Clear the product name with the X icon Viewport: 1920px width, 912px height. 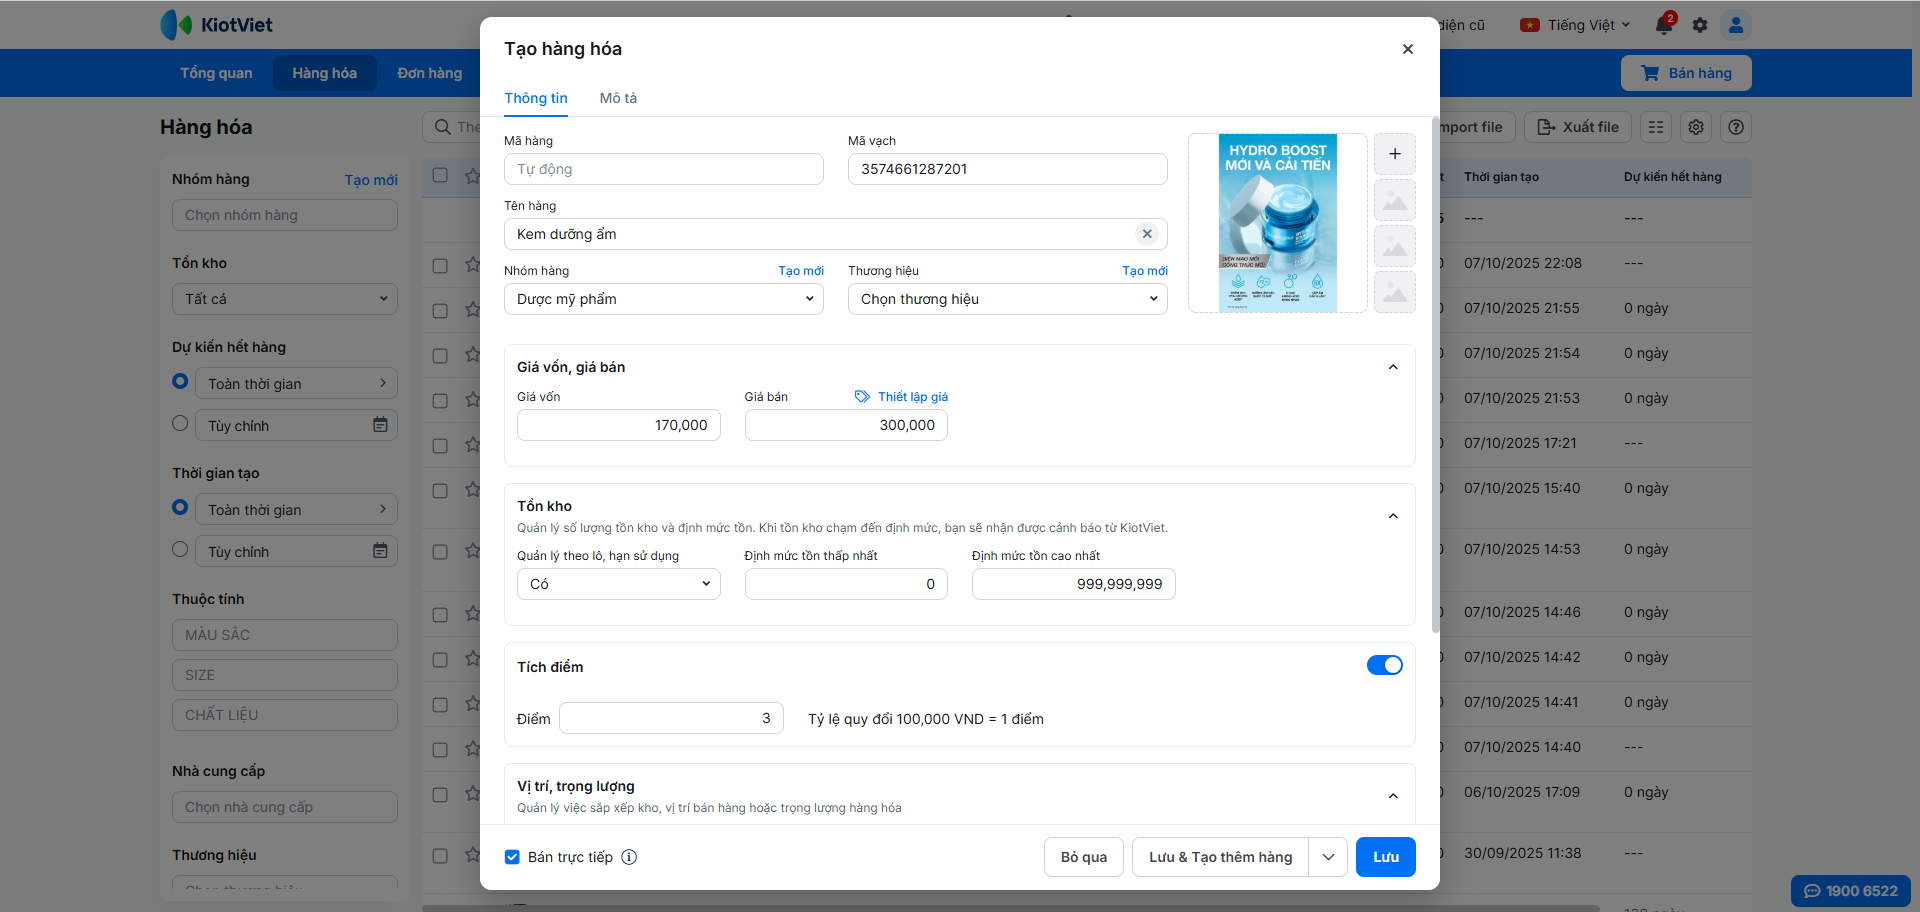pos(1147,234)
